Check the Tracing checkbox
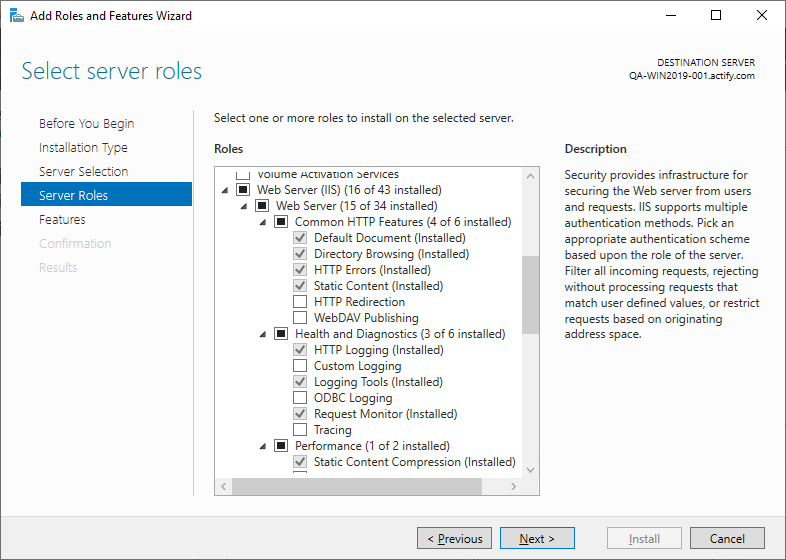 (x=300, y=430)
